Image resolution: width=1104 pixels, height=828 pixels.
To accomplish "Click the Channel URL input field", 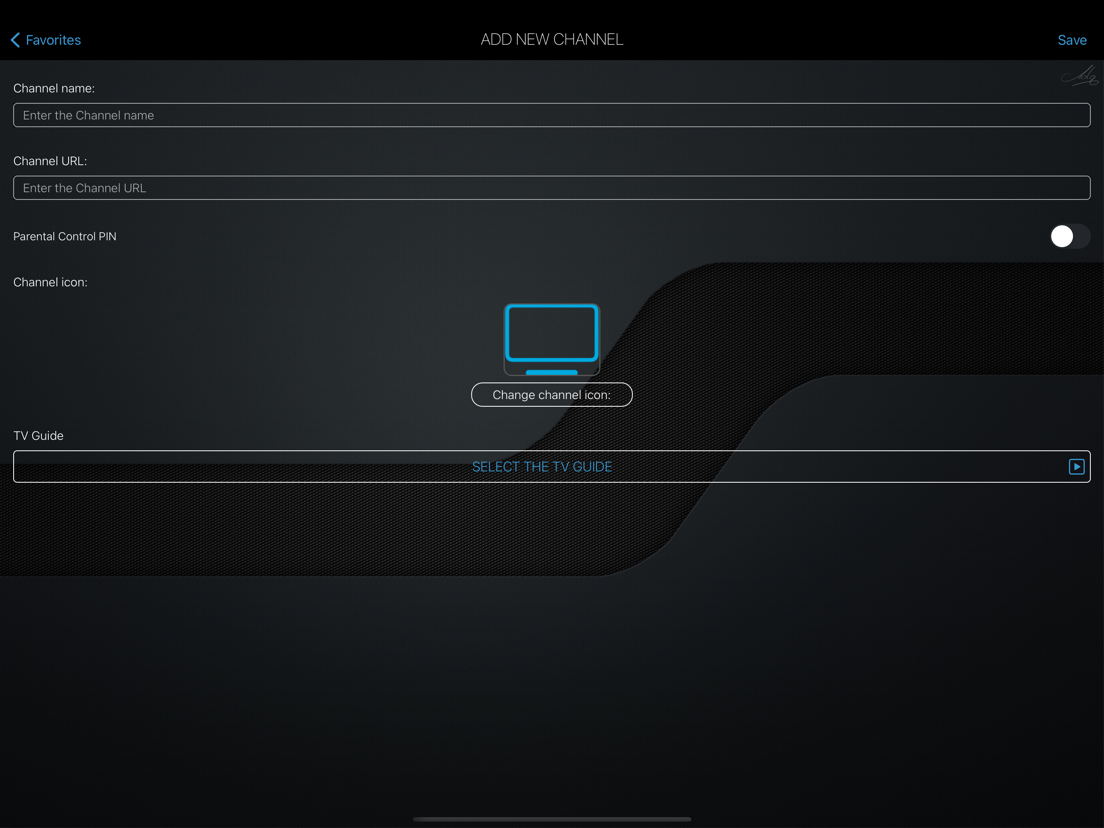I will tap(551, 188).
